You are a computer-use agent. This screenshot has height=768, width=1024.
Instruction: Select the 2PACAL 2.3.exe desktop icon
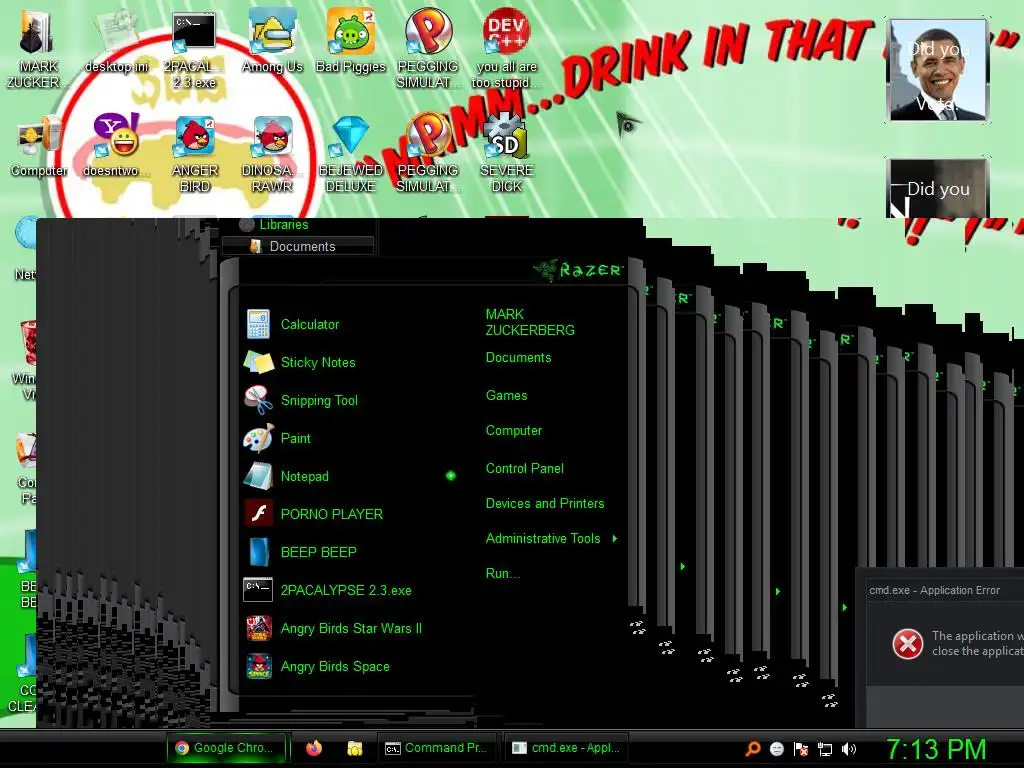(x=194, y=50)
